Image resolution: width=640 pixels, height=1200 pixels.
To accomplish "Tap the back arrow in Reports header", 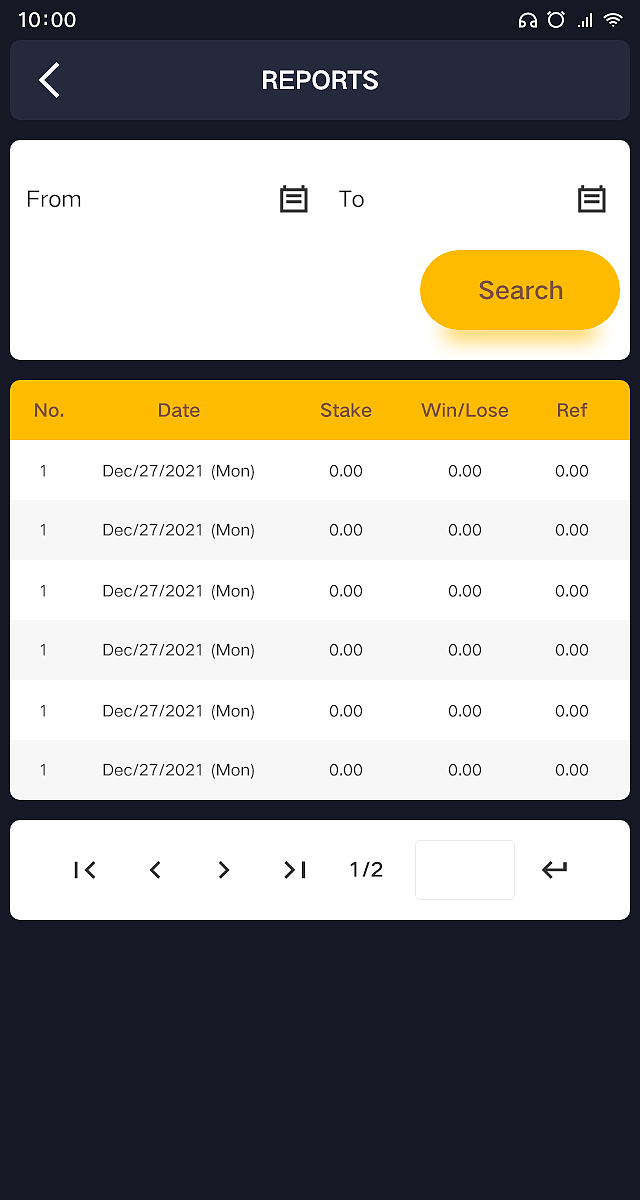I will [49, 80].
